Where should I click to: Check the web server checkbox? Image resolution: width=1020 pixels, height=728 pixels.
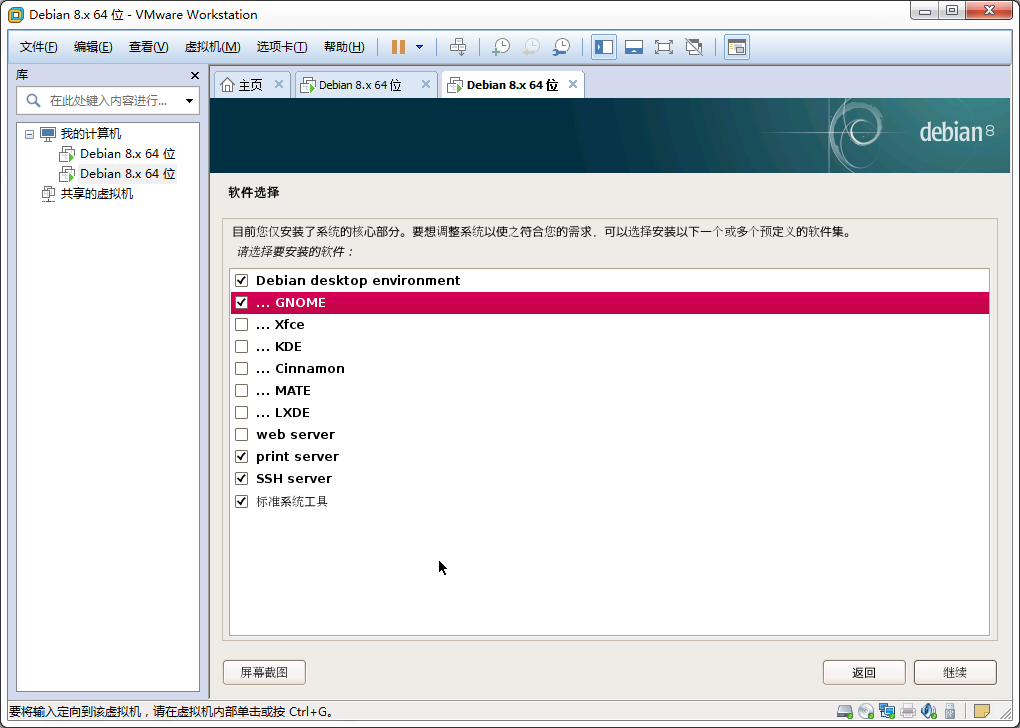[x=241, y=435]
